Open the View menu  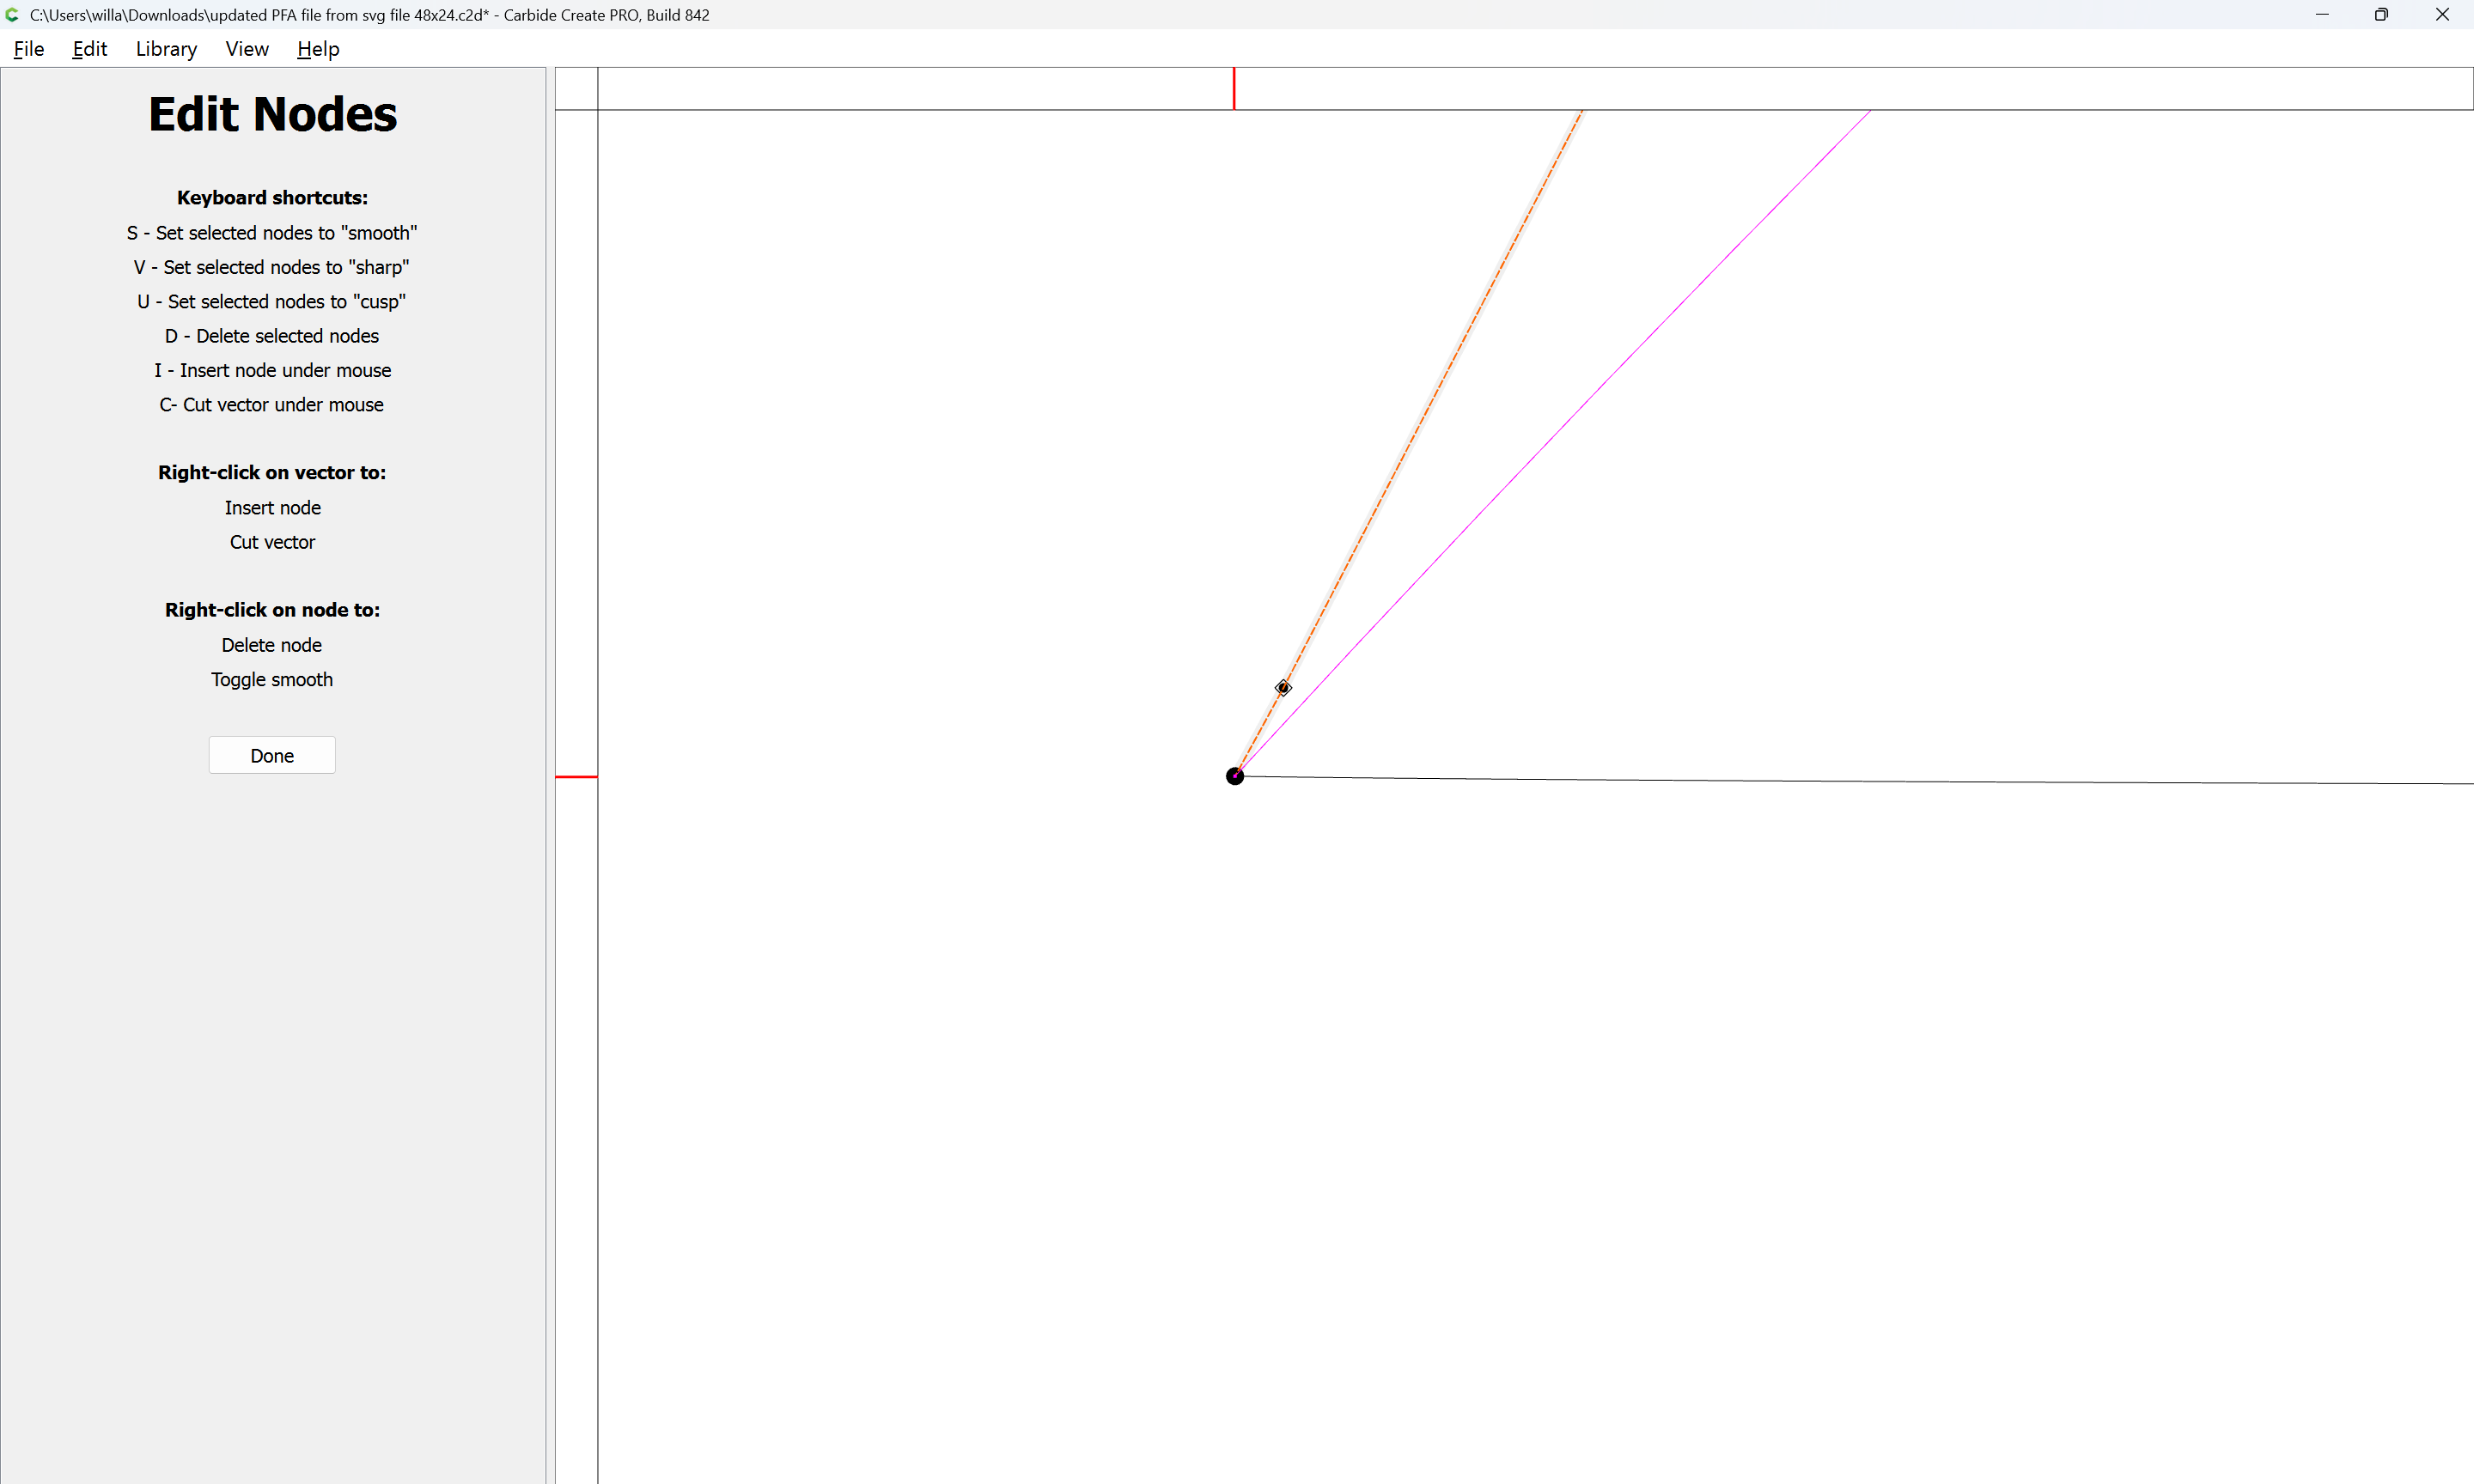click(247, 49)
